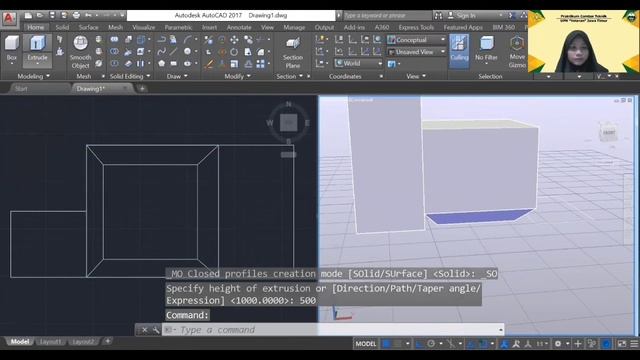Viewport: 640px width, 360px height.
Task: Expand the Draw panel
Action: click(x=177, y=76)
